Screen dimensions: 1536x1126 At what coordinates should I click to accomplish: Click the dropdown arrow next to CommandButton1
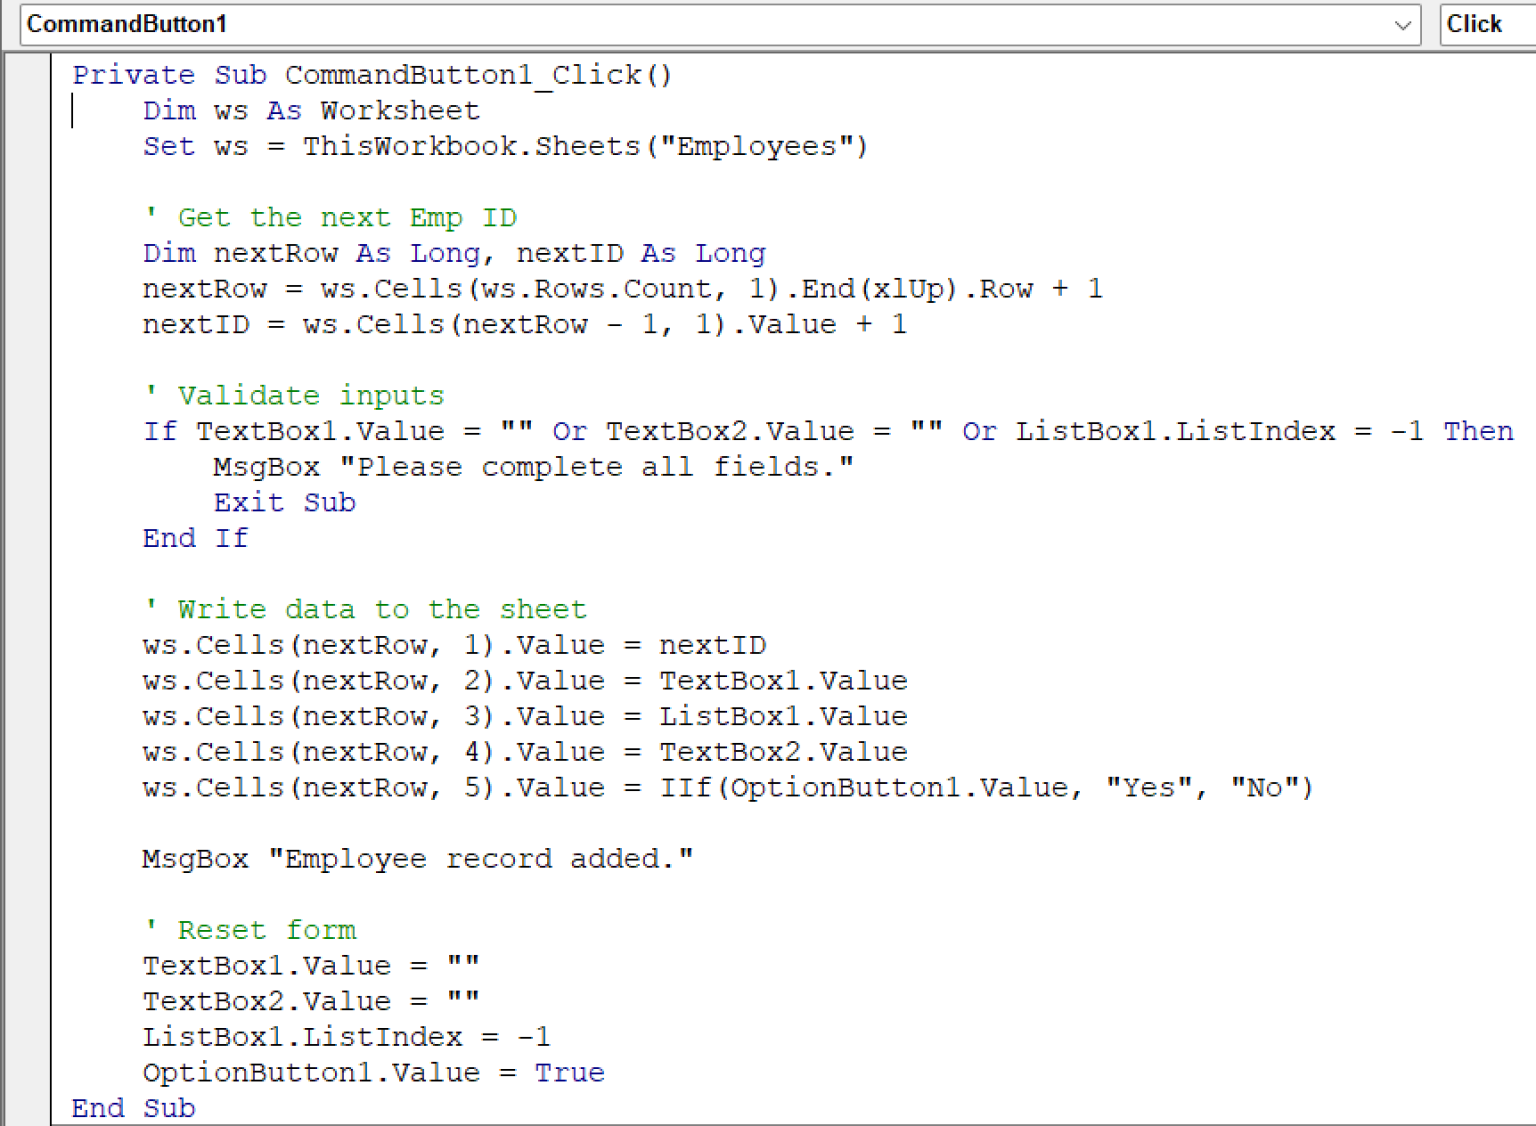coord(1405,24)
